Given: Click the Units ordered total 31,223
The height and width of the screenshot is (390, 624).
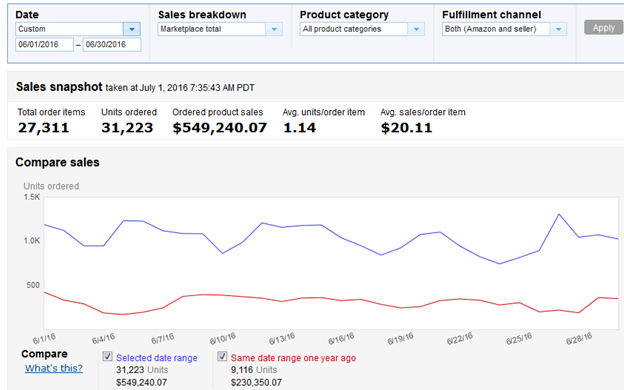Looking at the screenshot, I should click(x=127, y=128).
